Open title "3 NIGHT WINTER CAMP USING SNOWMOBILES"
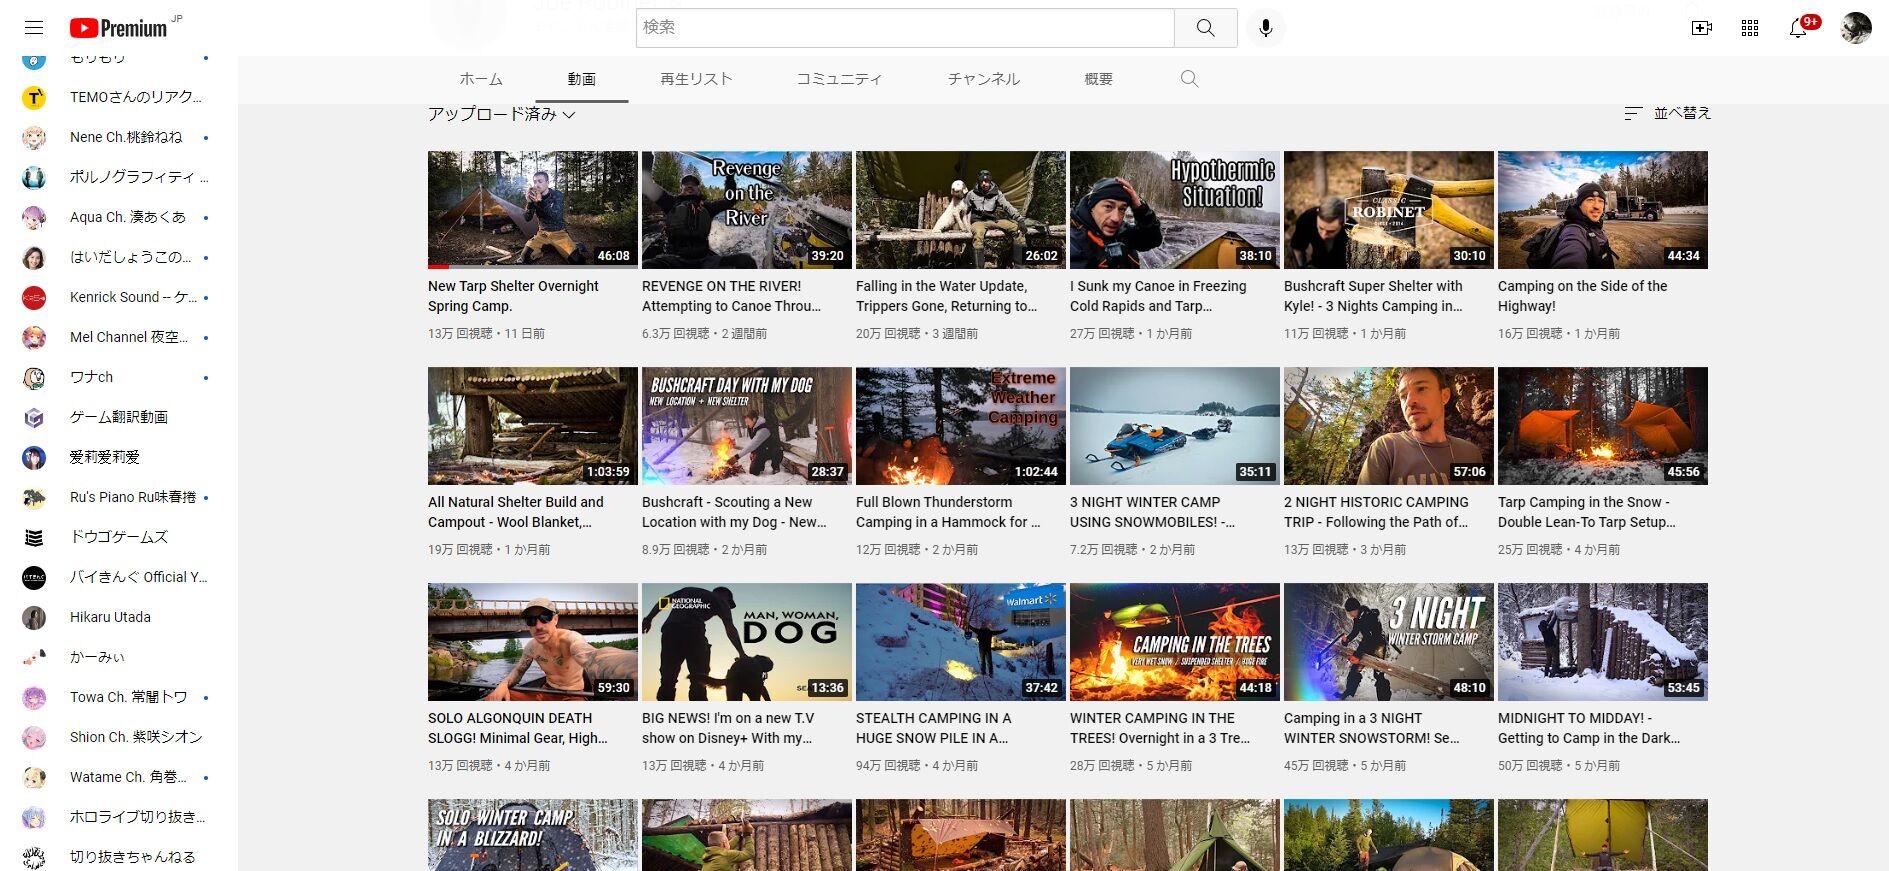 (x=1152, y=512)
